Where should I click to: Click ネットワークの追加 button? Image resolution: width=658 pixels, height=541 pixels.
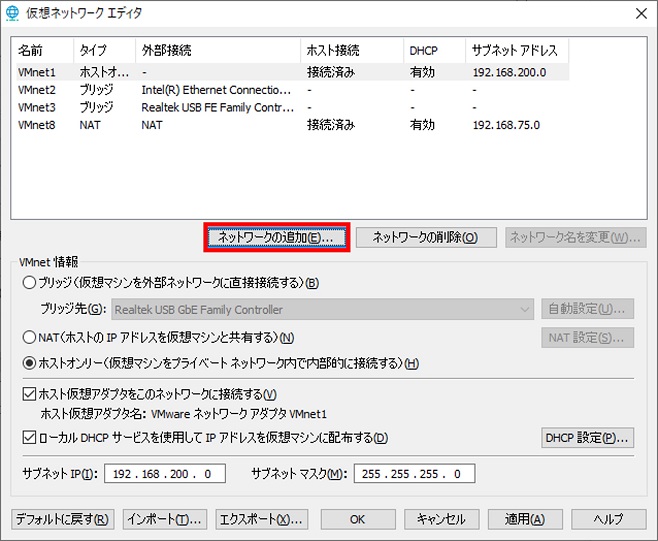pos(275,238)
